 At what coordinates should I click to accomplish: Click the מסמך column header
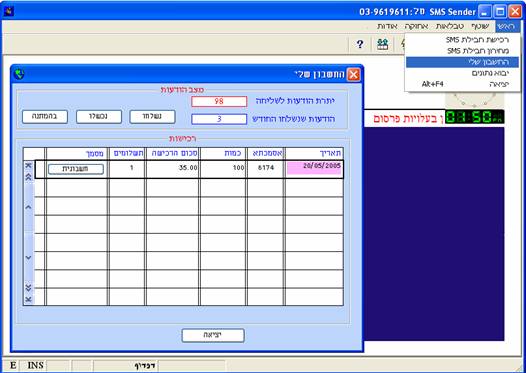76,153
